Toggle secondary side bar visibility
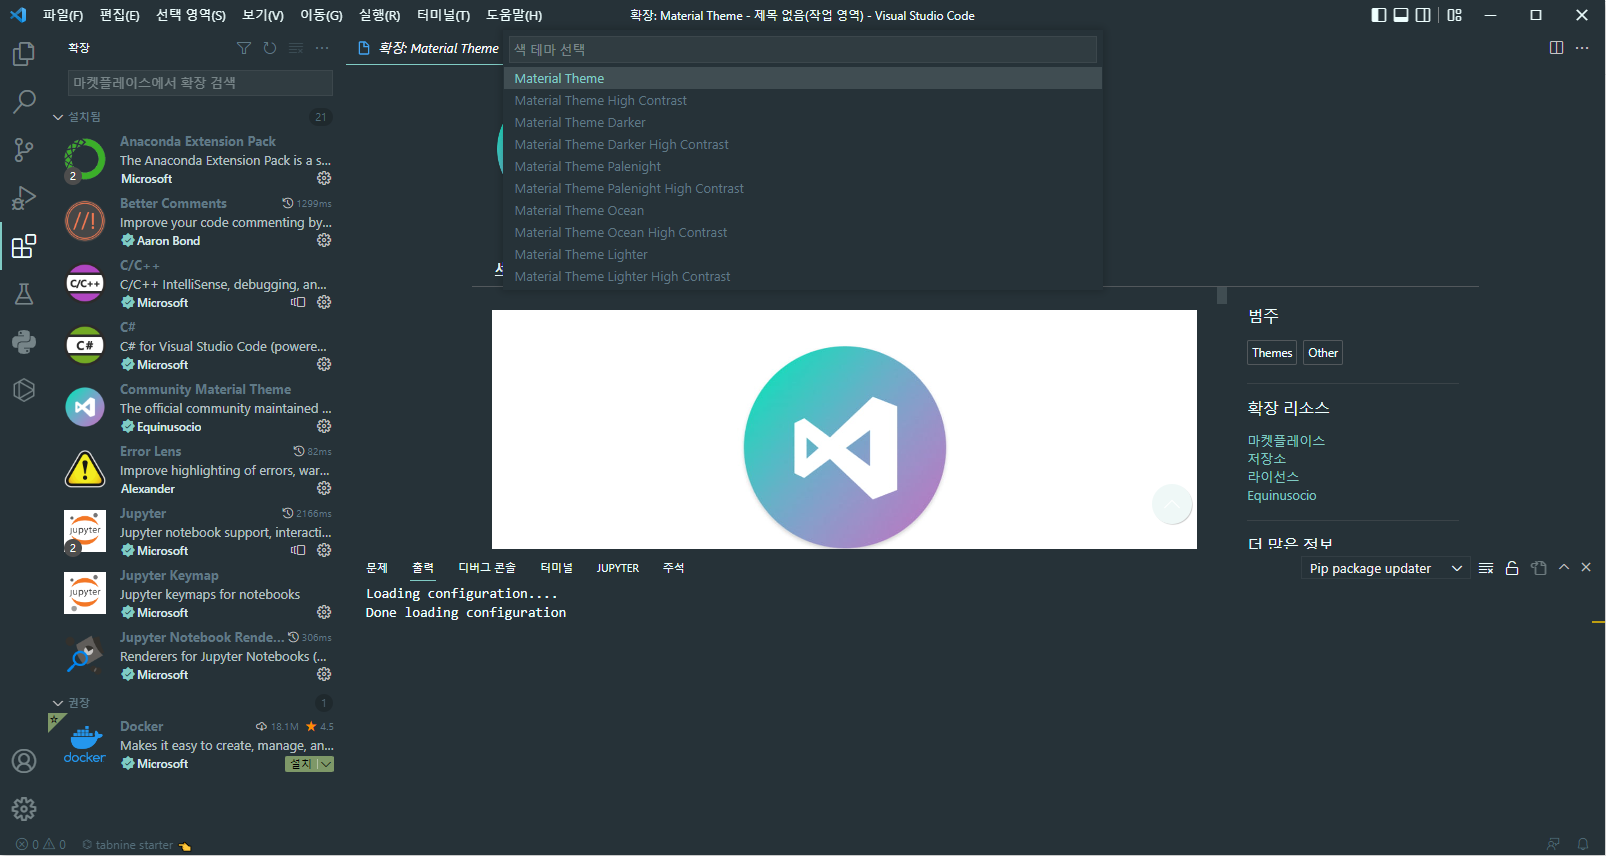The image size is (1606, 856). tap(1423, 15)
